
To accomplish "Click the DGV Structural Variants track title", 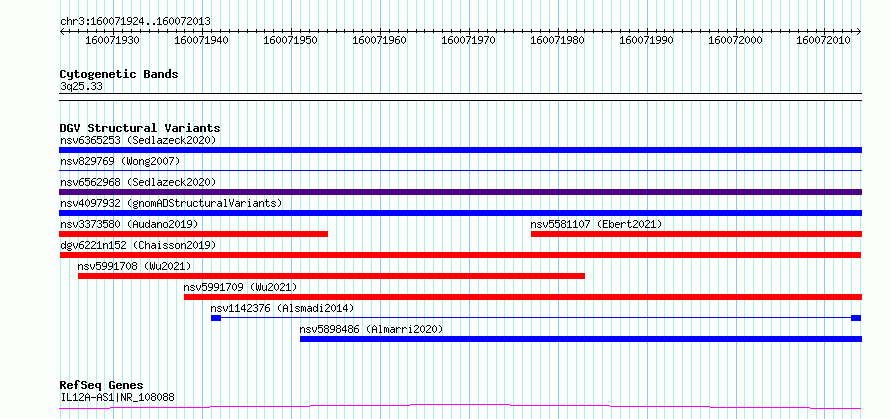I will tap(140, 128).
